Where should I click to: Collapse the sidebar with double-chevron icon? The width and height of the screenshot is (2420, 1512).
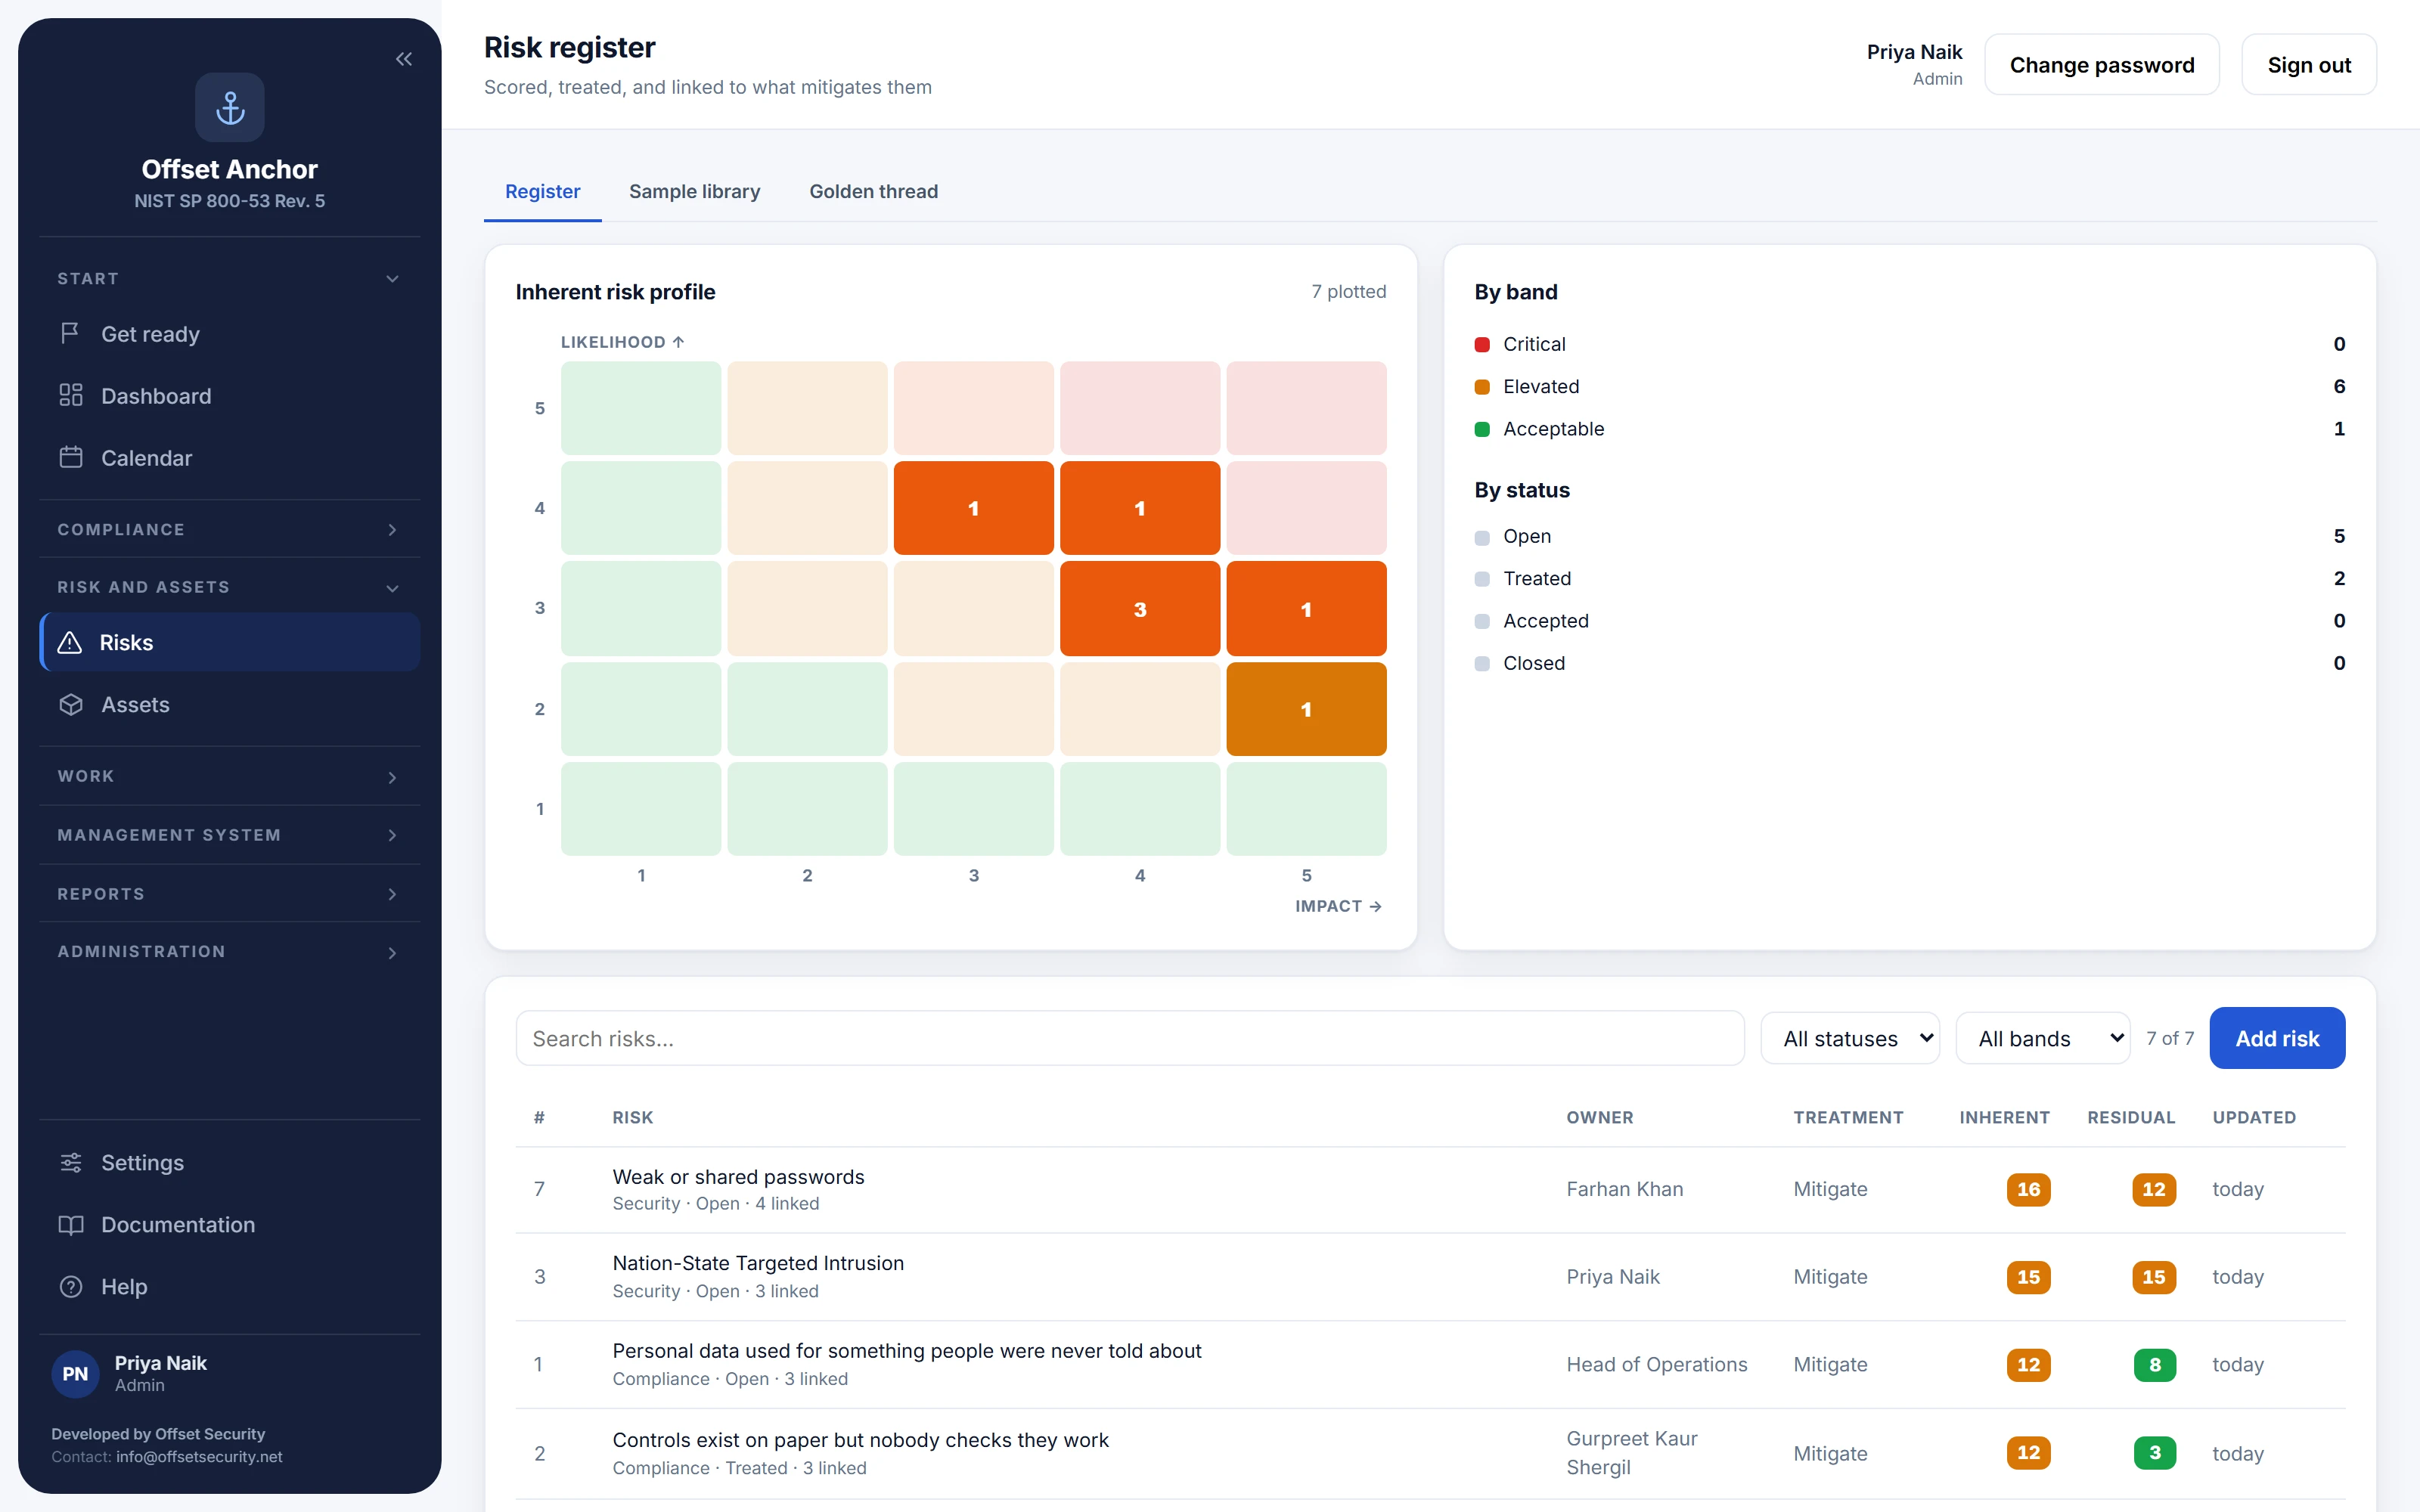(404, 59)
